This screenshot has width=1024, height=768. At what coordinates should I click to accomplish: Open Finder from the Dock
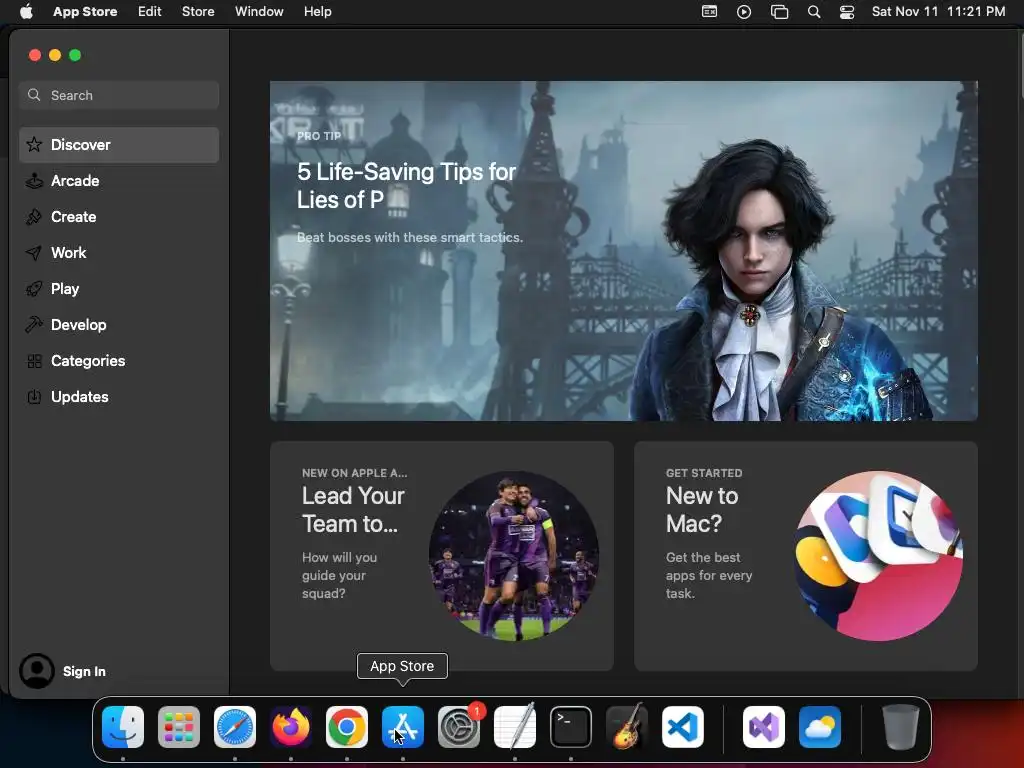tap(123, 727)
